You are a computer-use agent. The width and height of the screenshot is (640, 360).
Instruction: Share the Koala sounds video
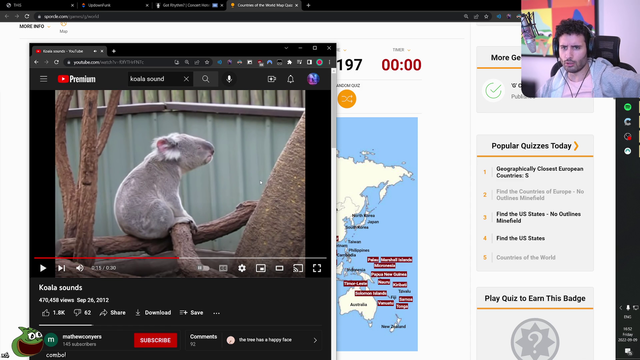point(113,313)
